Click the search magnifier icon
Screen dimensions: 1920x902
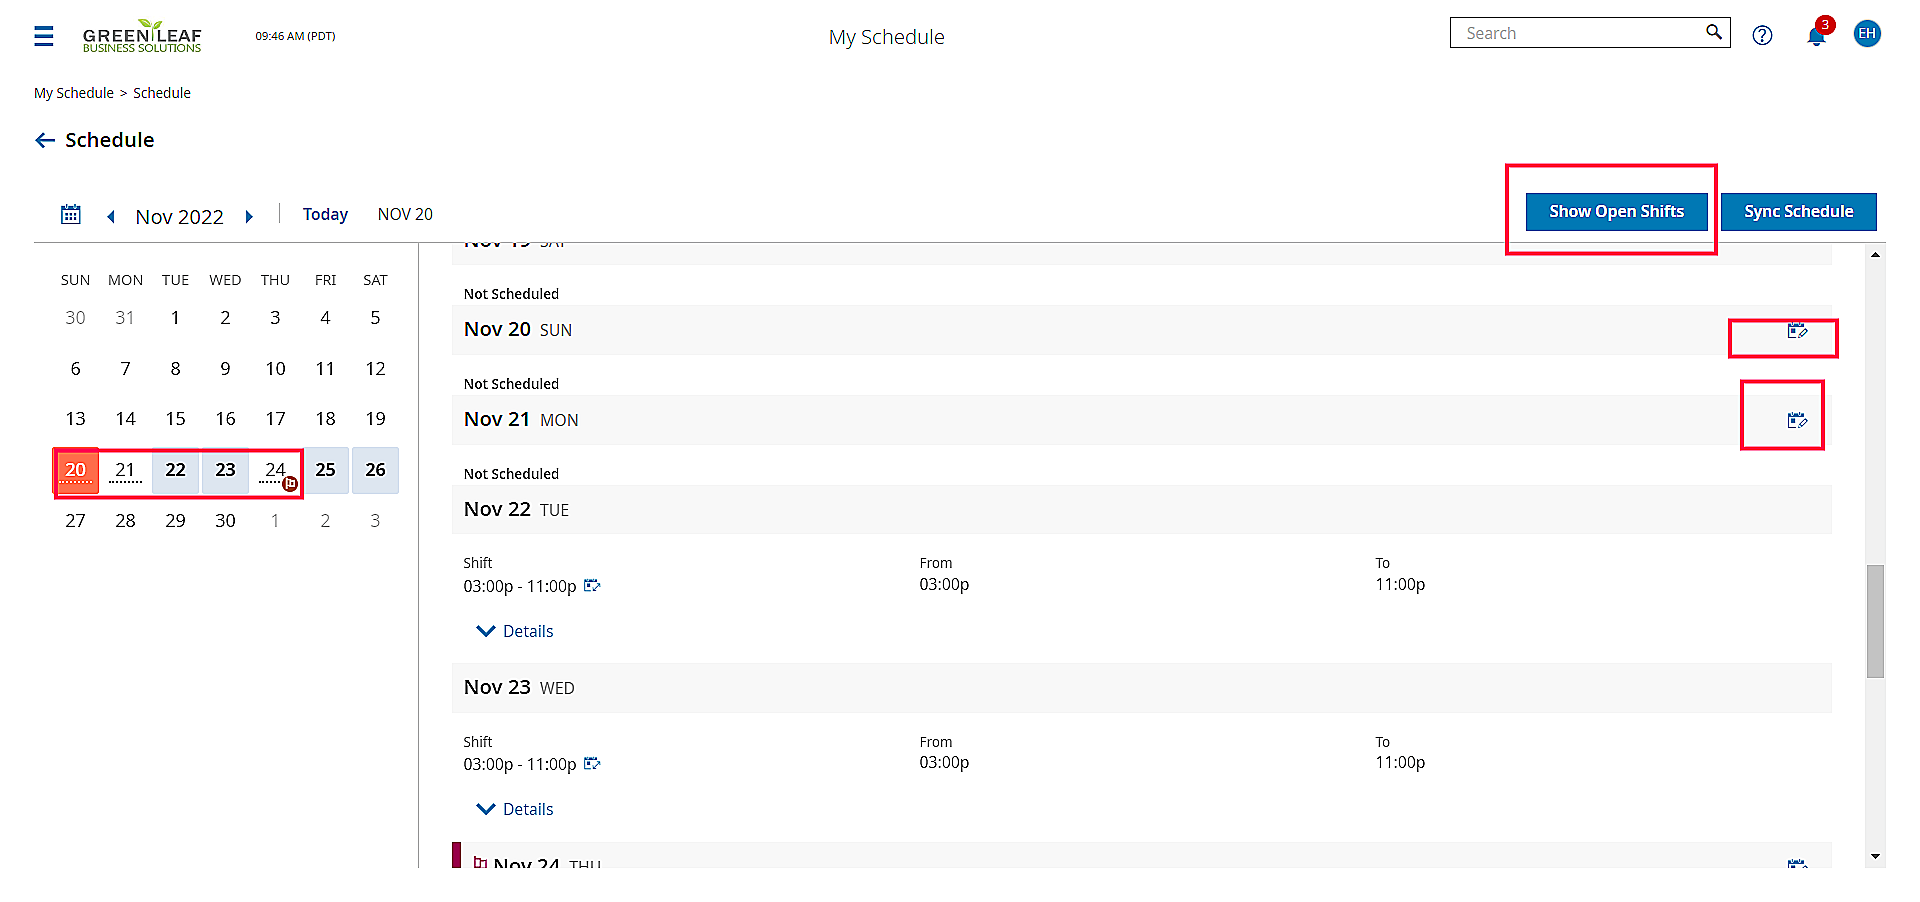pos(1714,32)
